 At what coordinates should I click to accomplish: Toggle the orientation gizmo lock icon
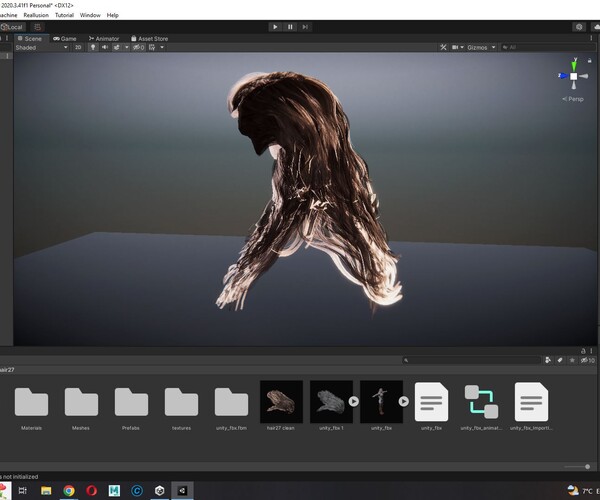pyautogui.click(x=590, y=60)
